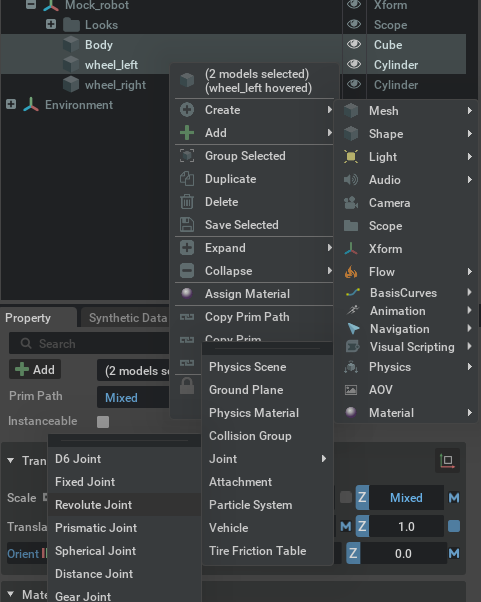The width and height of the screenshot is (481, 602).
Task: Click the Delete trash can icon
Action: point(187,202)
